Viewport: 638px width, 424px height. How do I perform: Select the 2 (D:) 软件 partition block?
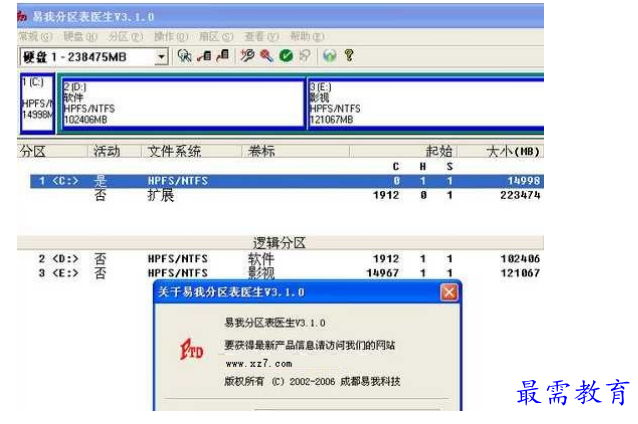(x=183, y=103)
